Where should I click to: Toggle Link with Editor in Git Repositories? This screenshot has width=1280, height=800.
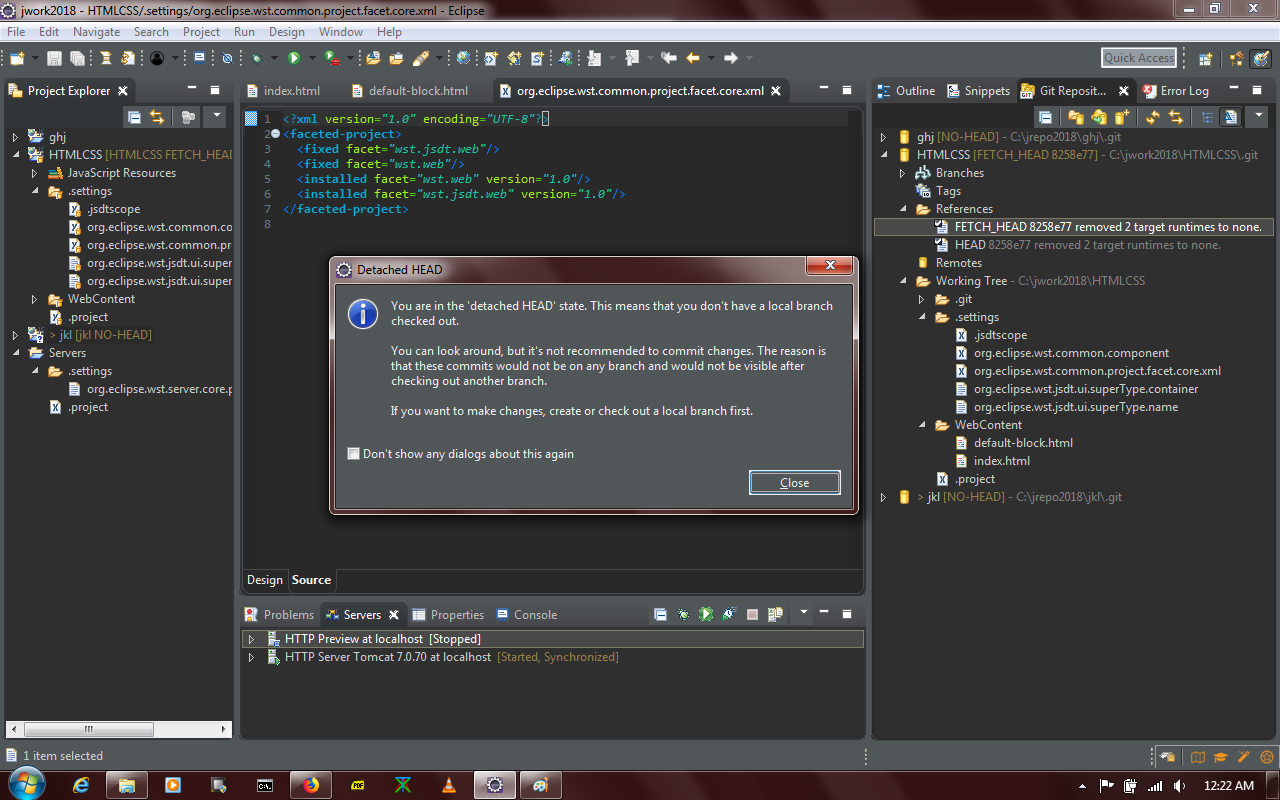click(1176, 118)
